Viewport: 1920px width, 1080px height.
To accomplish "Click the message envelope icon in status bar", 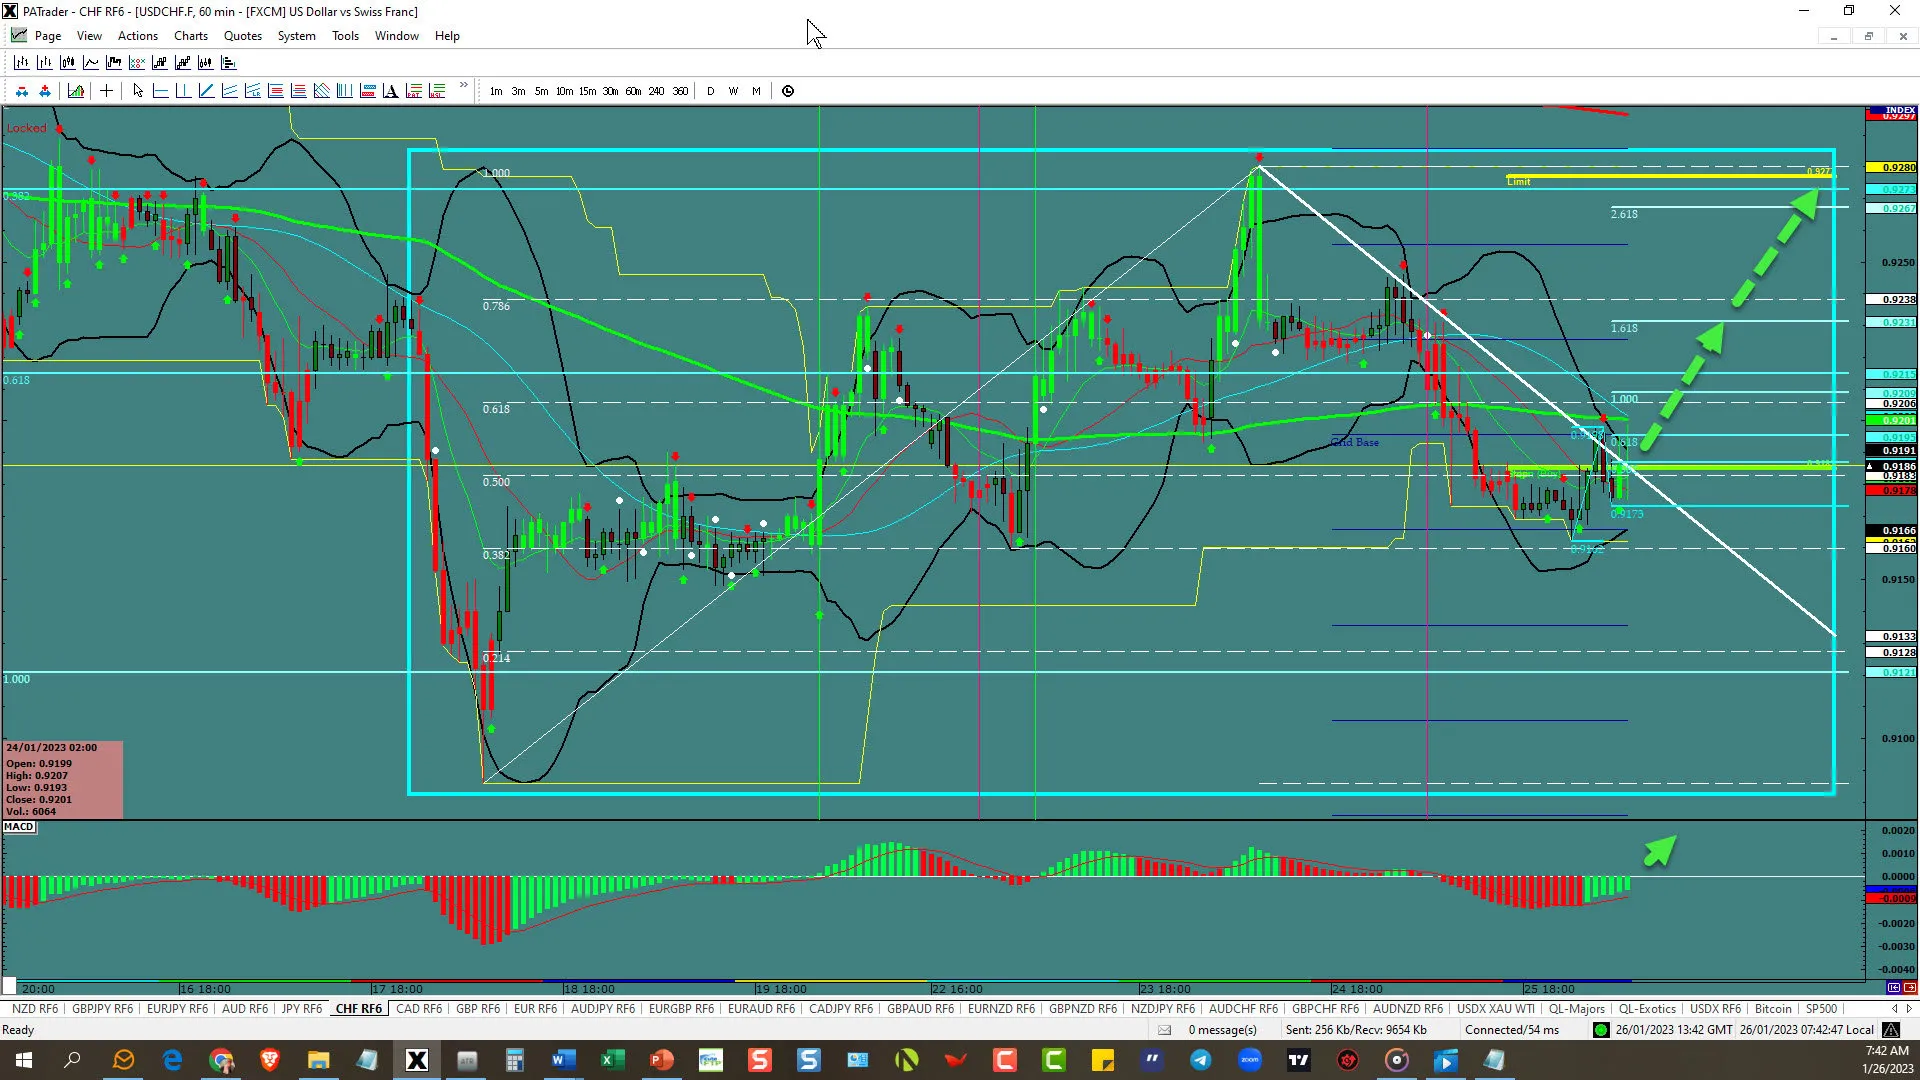I will 1164,1030.
